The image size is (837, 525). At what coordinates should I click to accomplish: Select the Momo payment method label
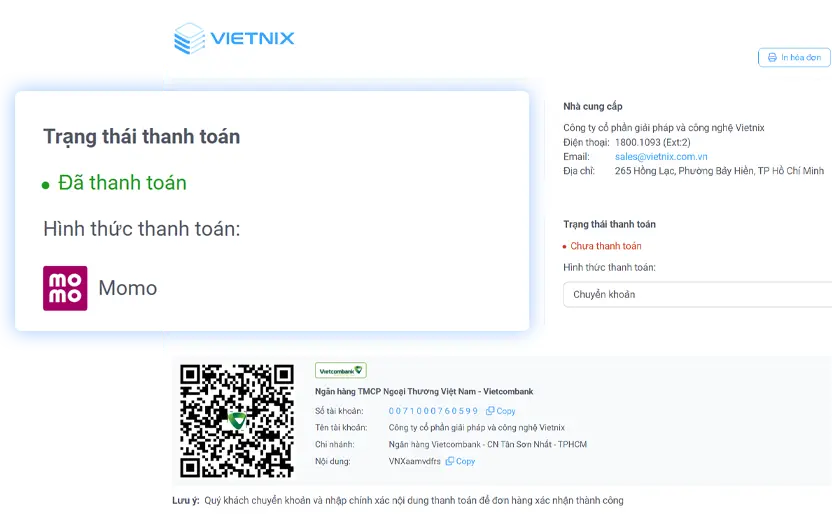pos(128,288)
